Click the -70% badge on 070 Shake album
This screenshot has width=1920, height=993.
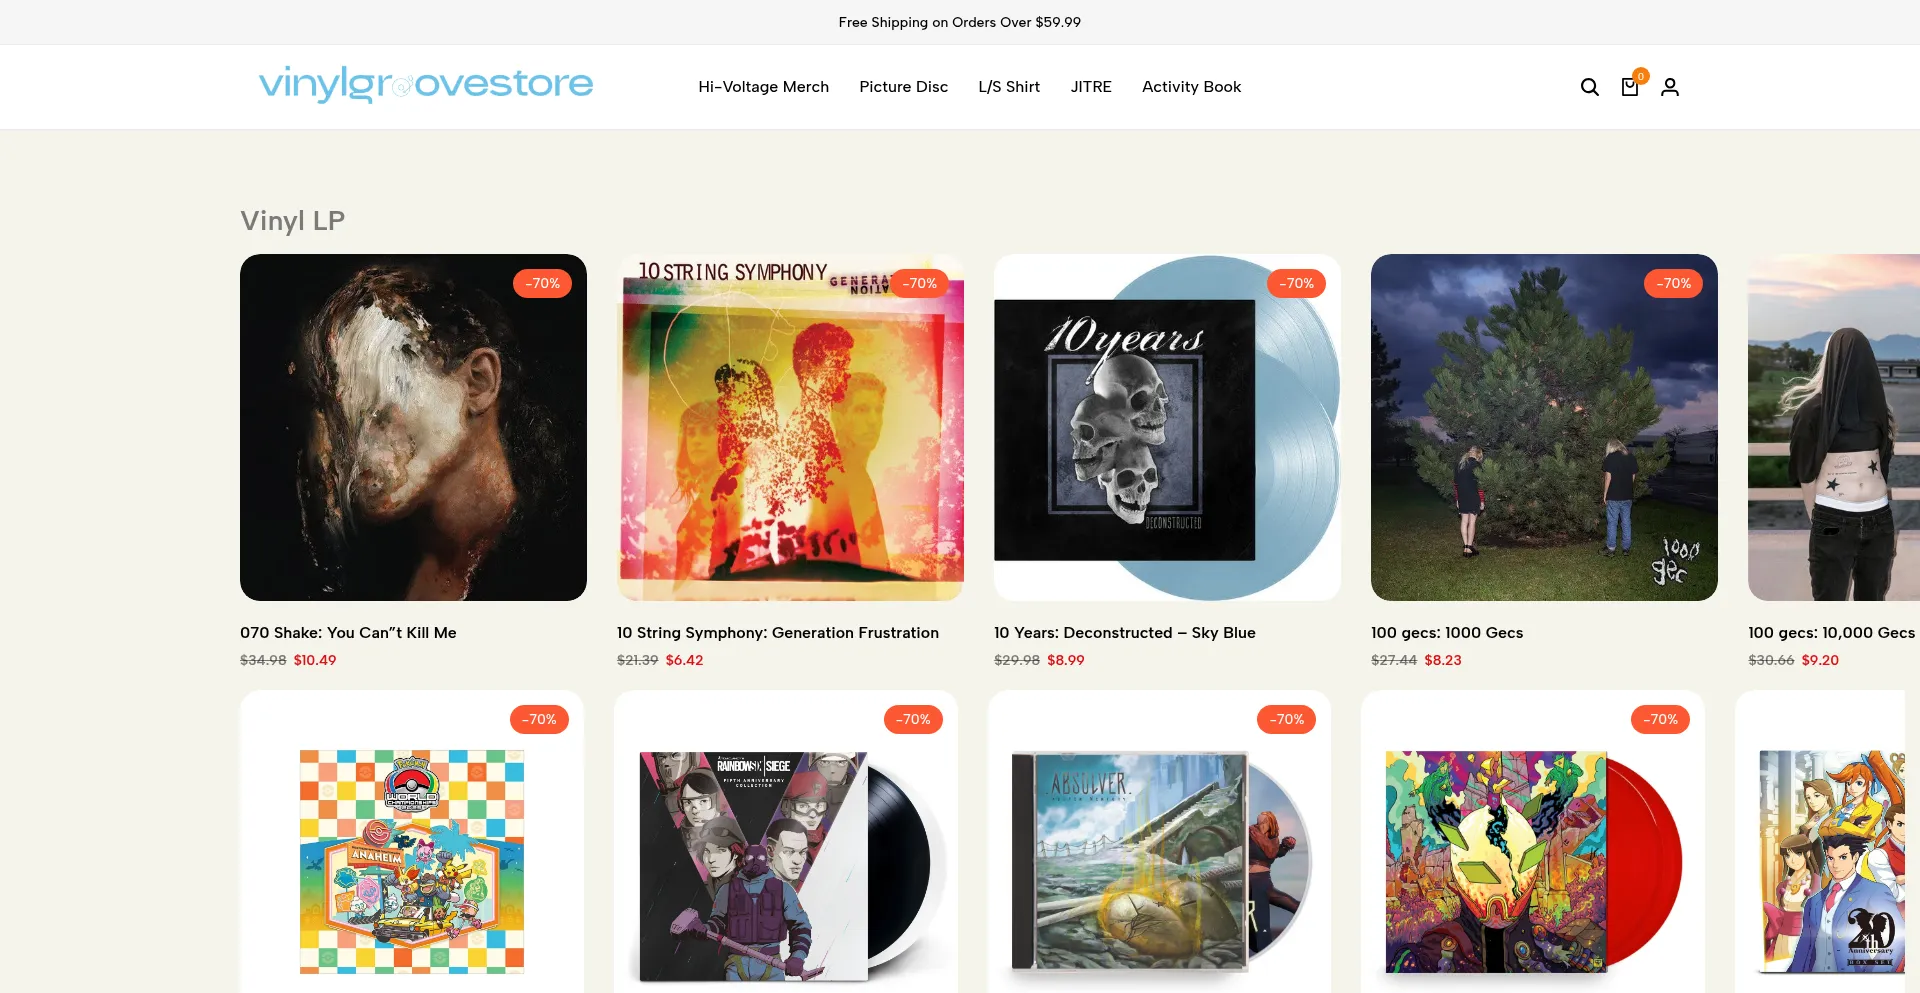[x=543, y=283]
